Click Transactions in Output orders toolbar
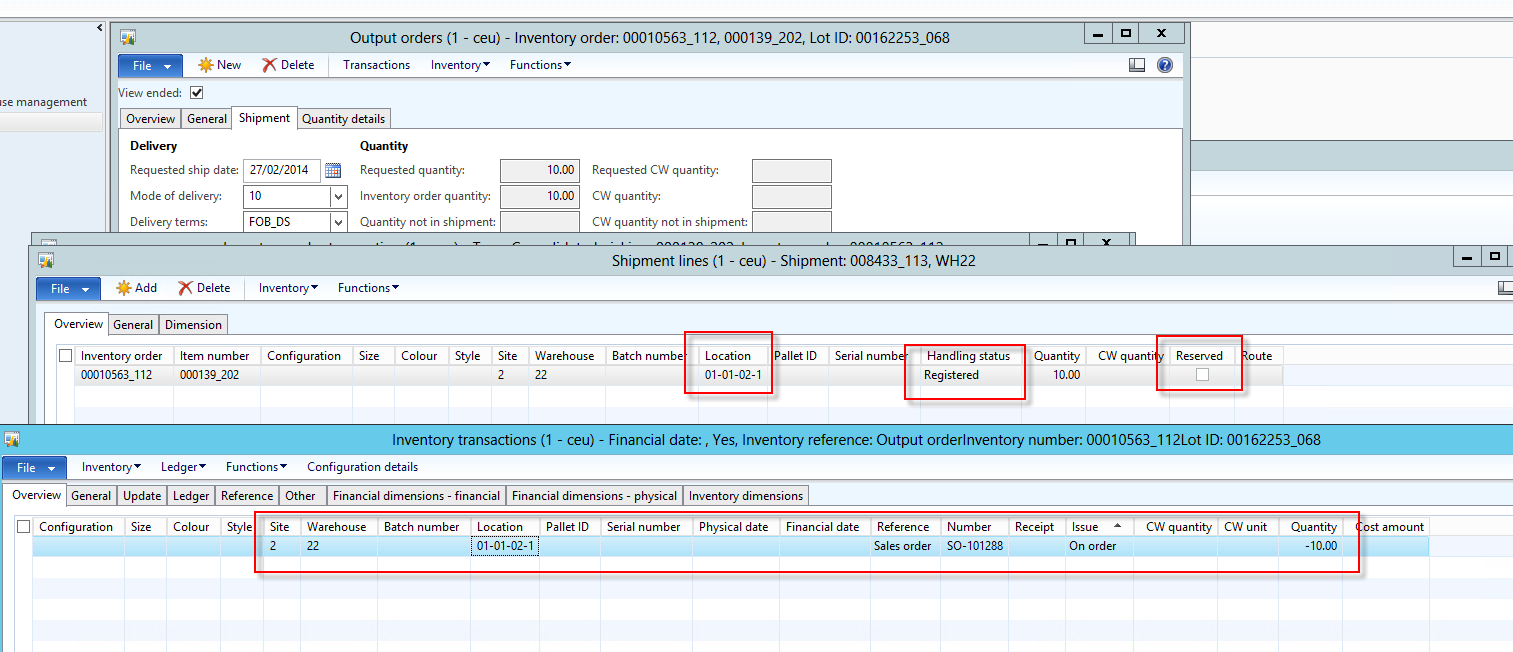 376,65
